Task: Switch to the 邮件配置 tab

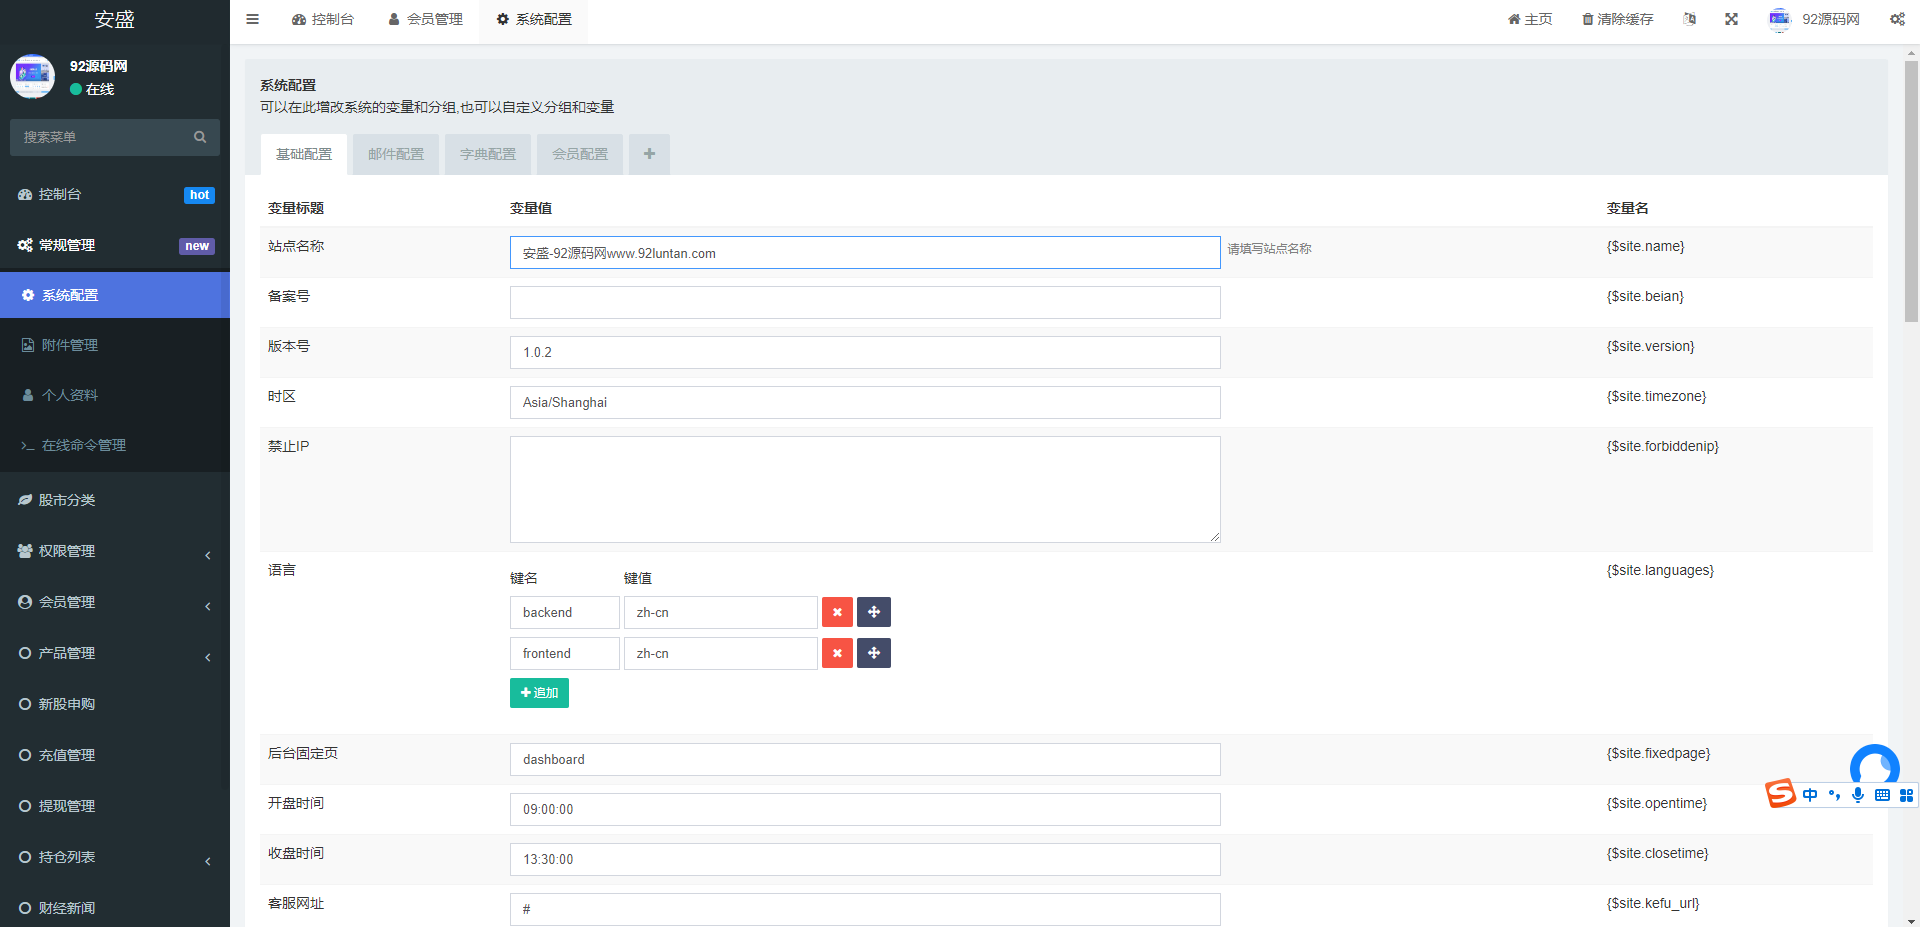Action: click(396, 154)
